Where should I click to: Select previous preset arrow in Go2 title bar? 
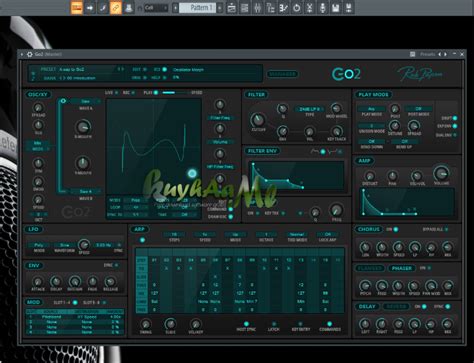(440, 54)
